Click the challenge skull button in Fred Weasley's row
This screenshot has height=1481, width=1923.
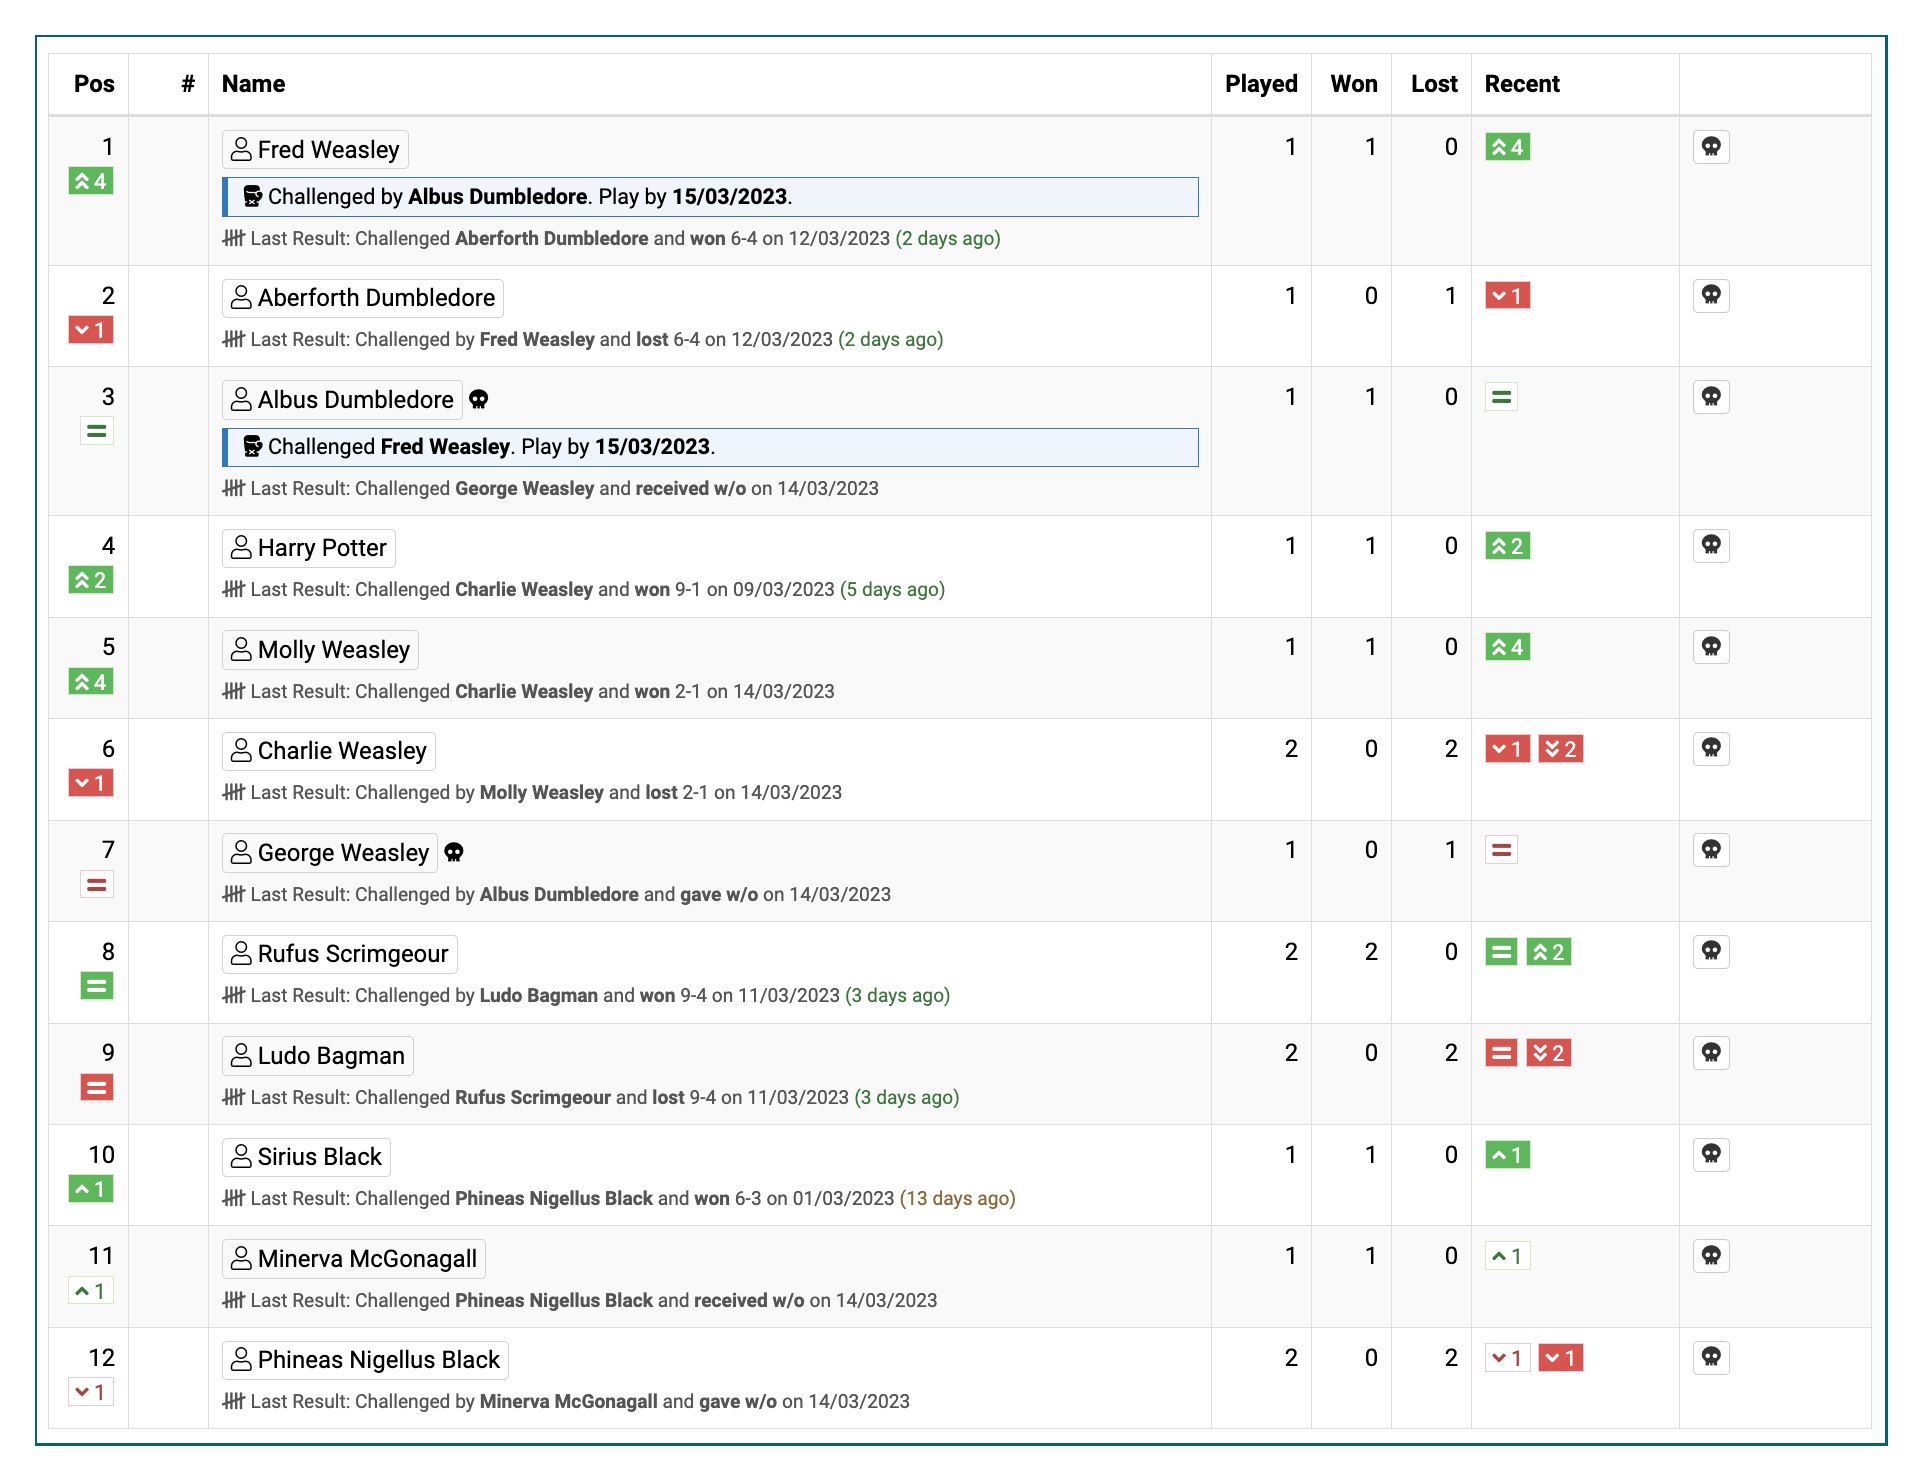point(1710,147)
